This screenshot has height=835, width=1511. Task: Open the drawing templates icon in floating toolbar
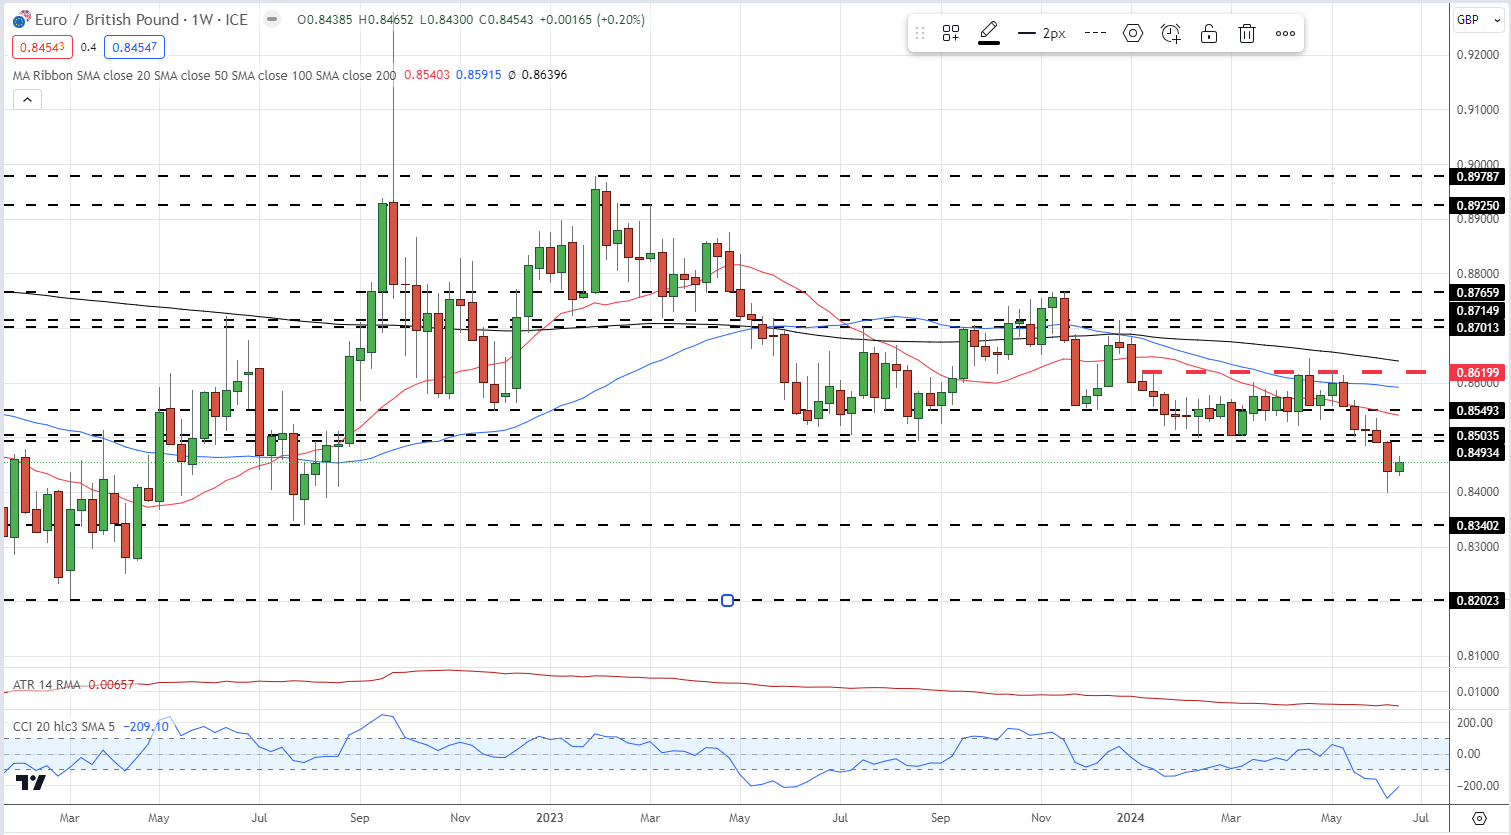(950, 33)
